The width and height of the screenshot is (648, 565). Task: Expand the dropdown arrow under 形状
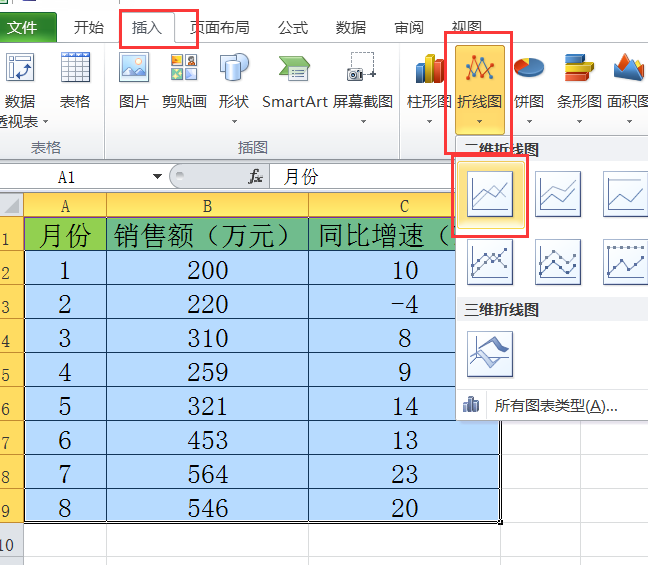tap(234, 122)
